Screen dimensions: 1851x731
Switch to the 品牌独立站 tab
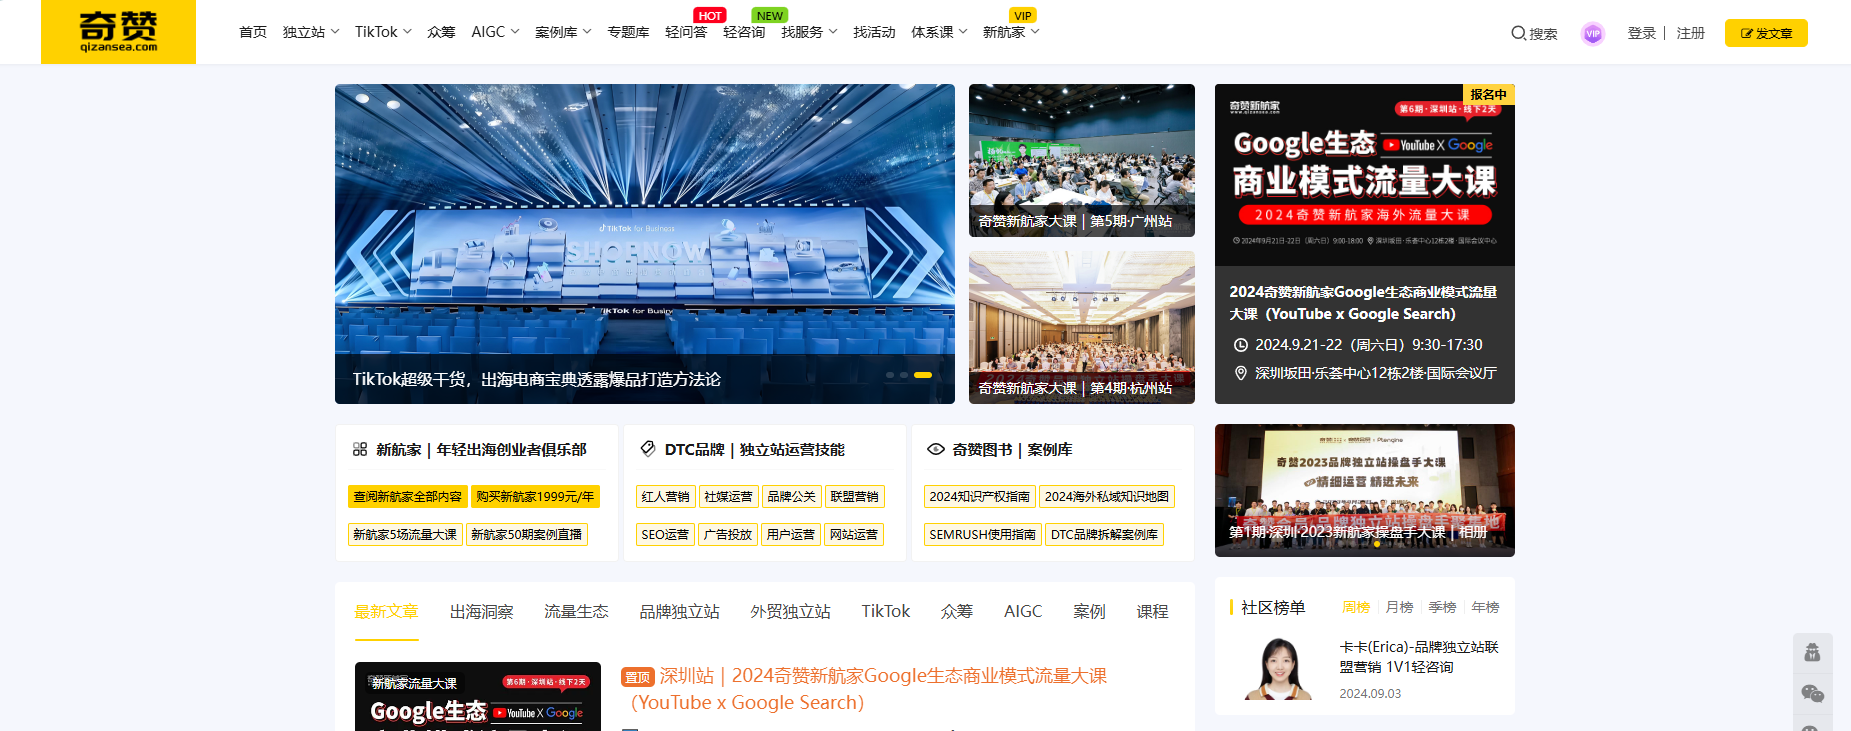pos(679,611)
